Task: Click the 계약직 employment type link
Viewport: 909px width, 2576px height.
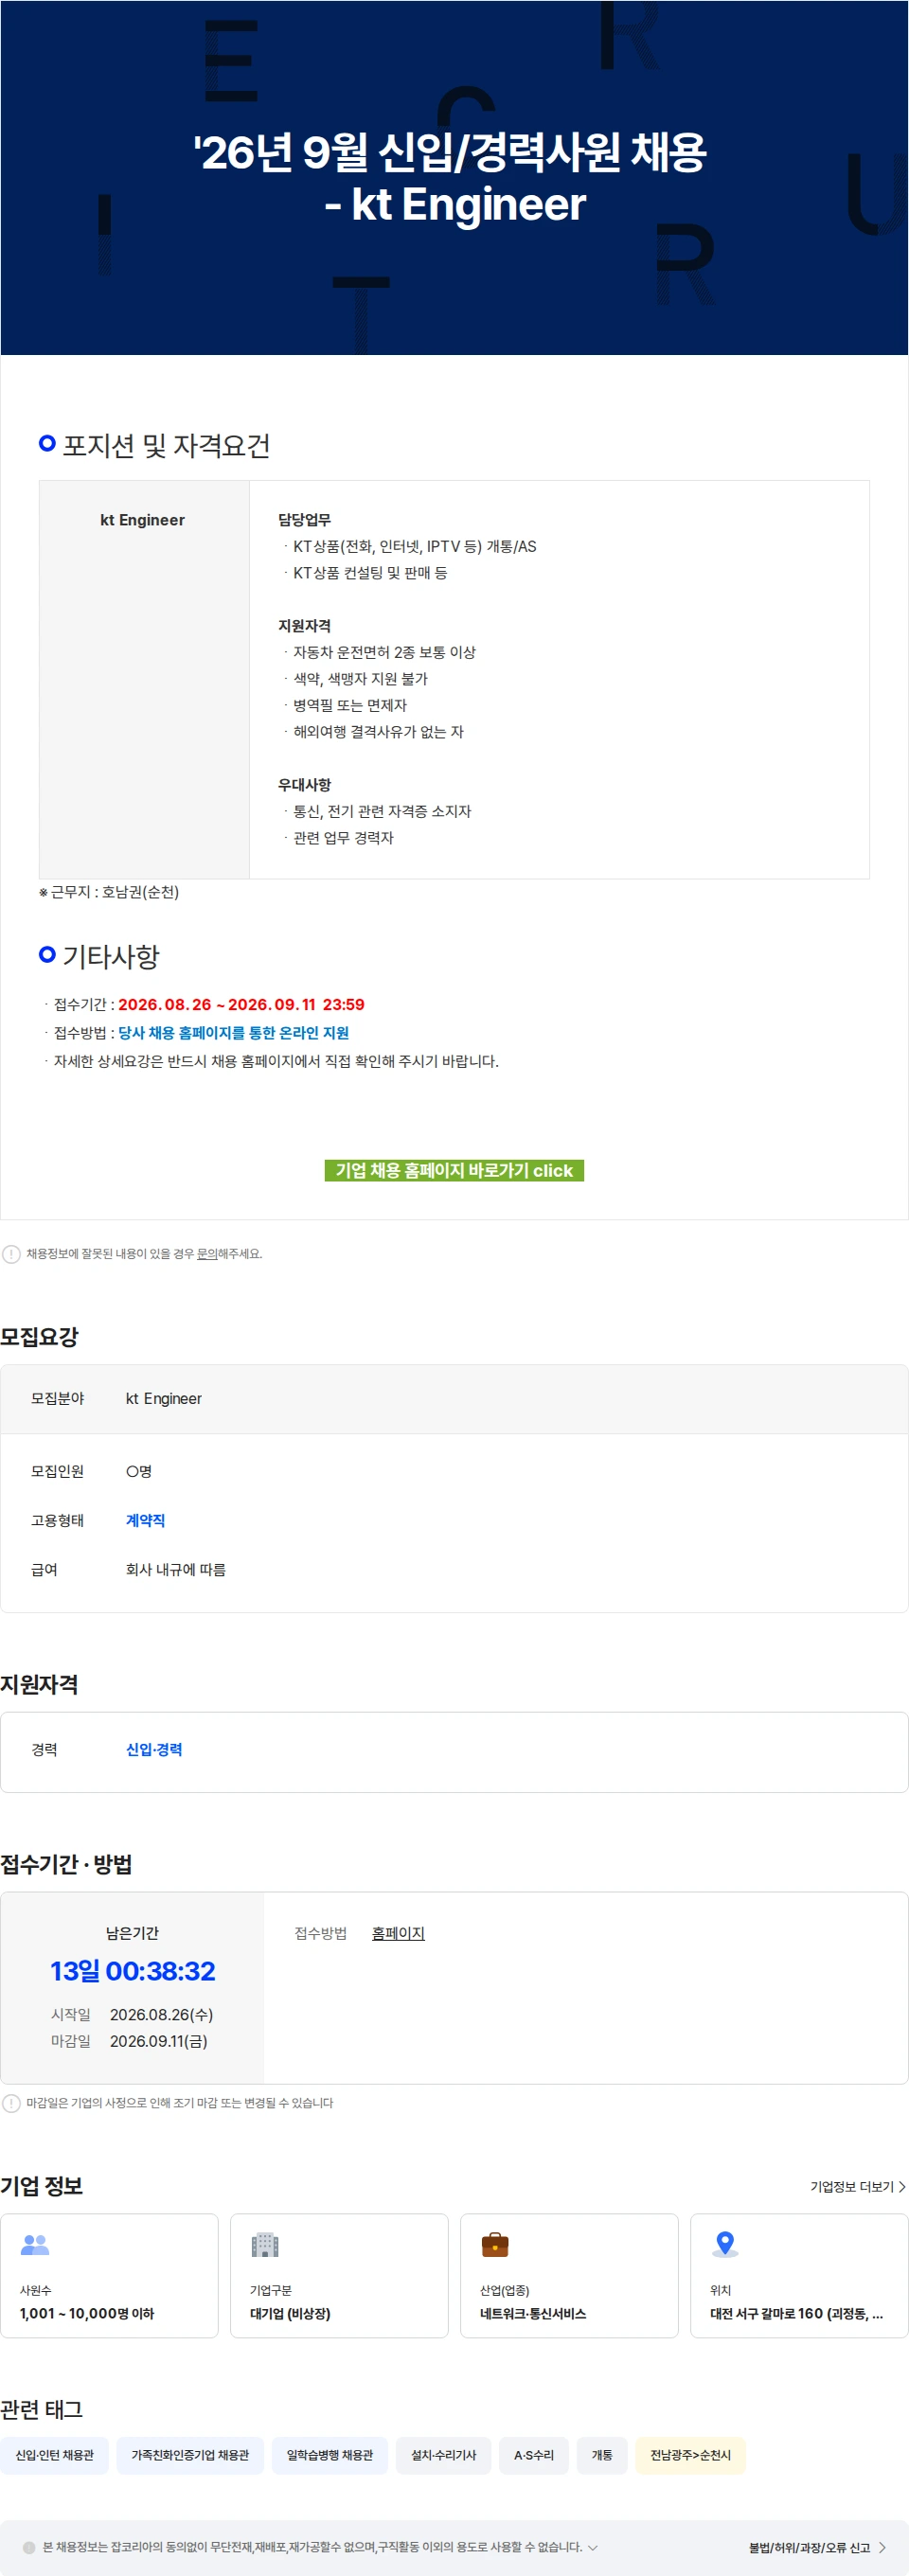Action: [145, 1520]
